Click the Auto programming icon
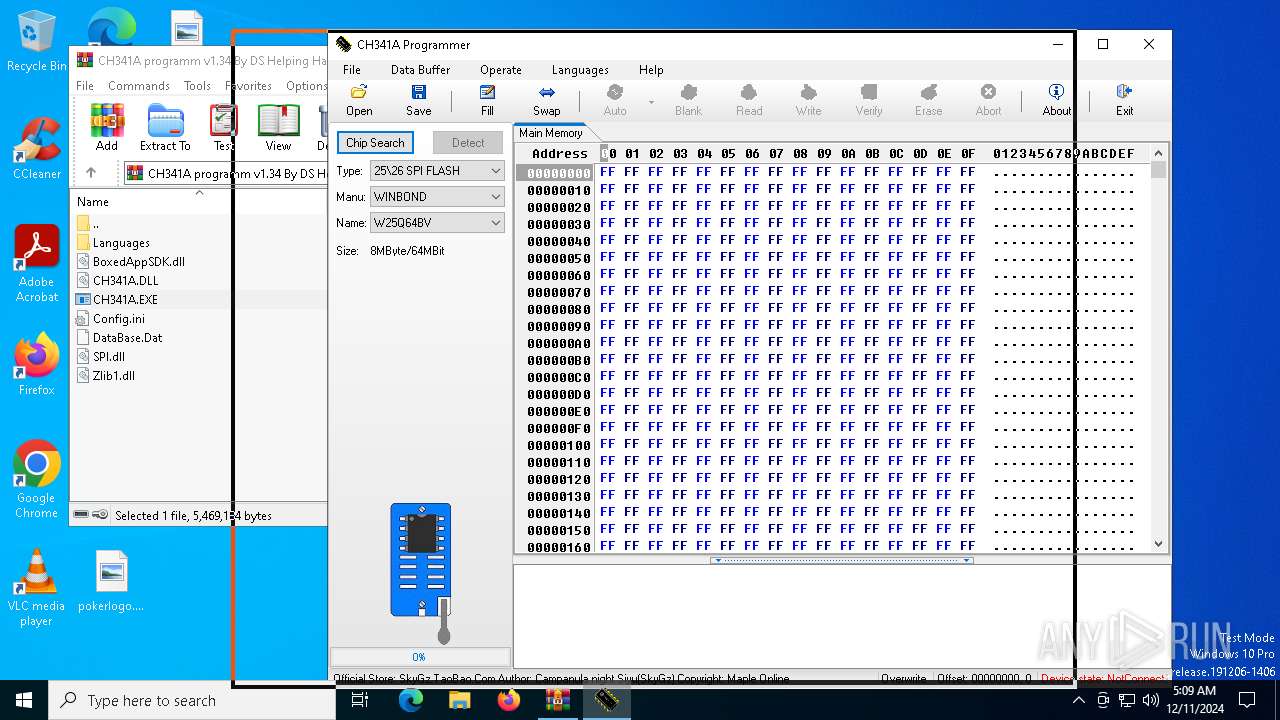This screenshot has height=720, width=1280. (x=615, y=100)
